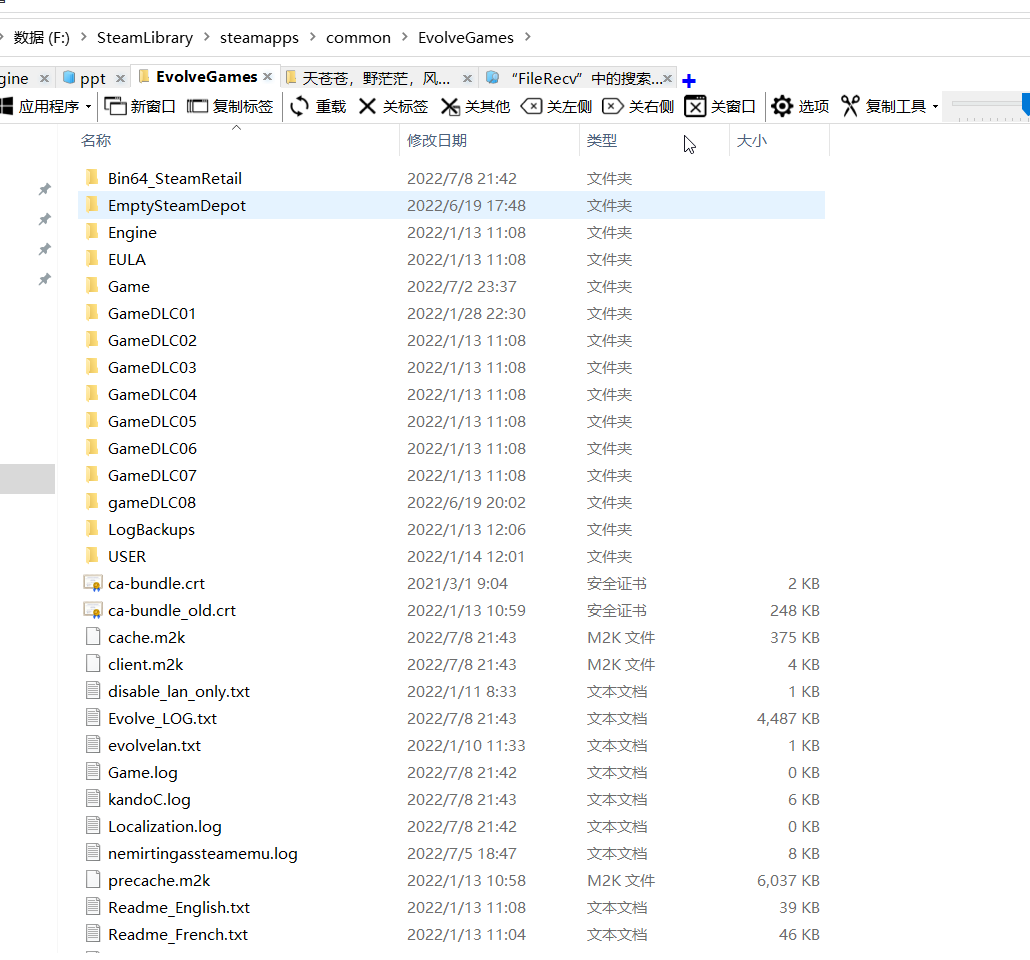Click 关标签 to close the tab
Image resolution: width=1030 pixels, height=960 pixels.
tap(393, 106)
